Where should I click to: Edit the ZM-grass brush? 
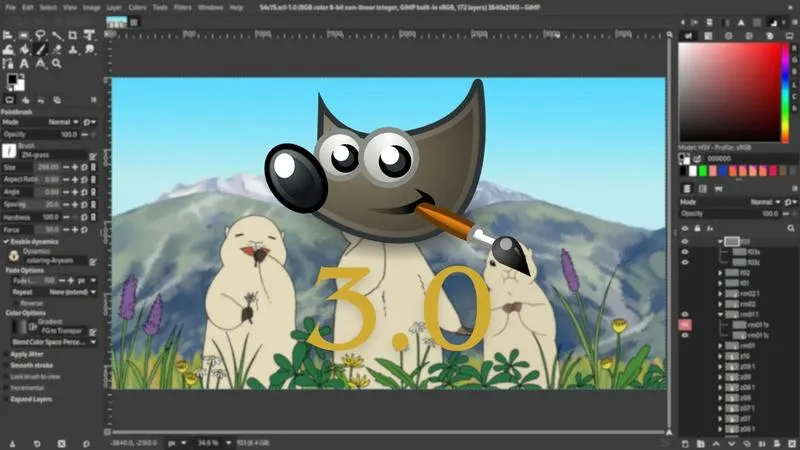click(93, 156)
